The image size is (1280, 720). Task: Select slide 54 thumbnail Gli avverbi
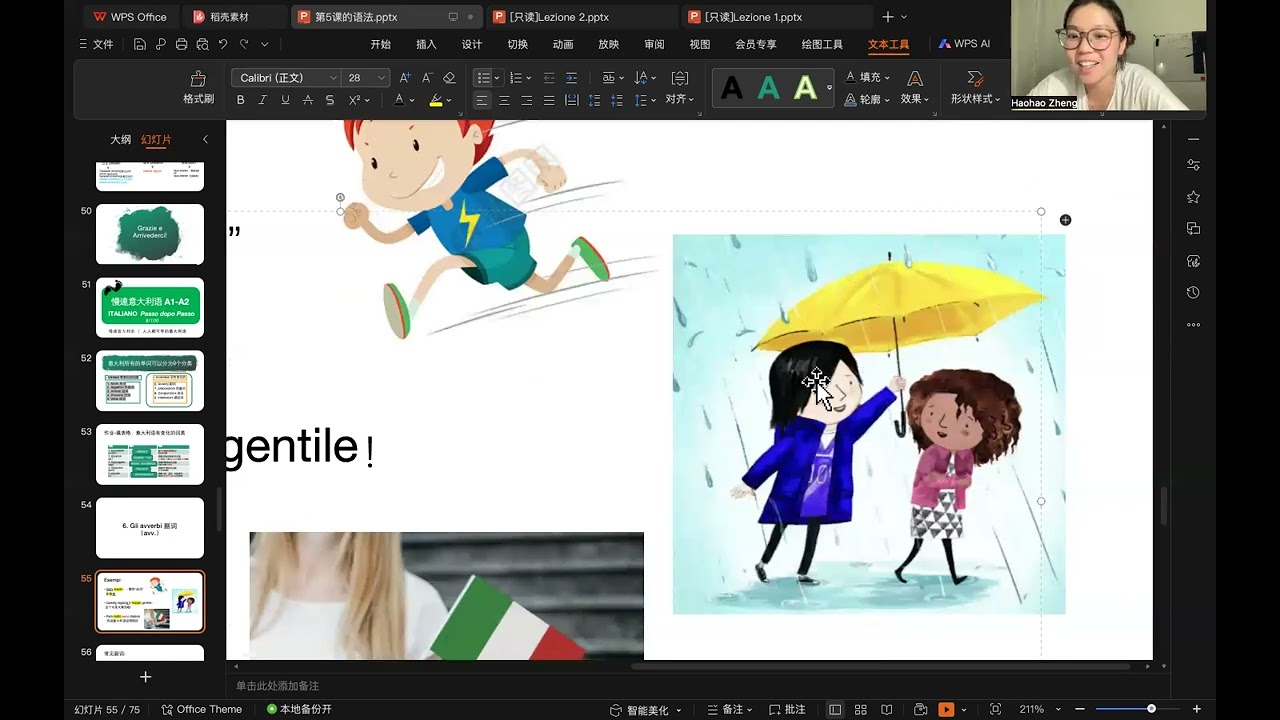150,527
